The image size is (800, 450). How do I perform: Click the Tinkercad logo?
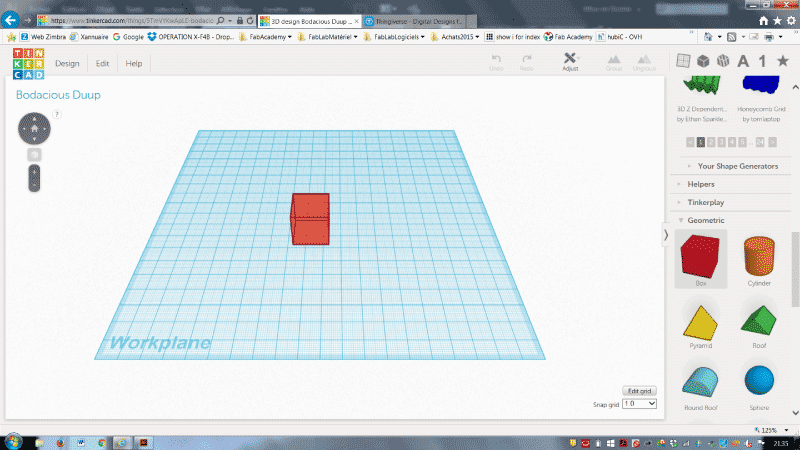point(29,64)
